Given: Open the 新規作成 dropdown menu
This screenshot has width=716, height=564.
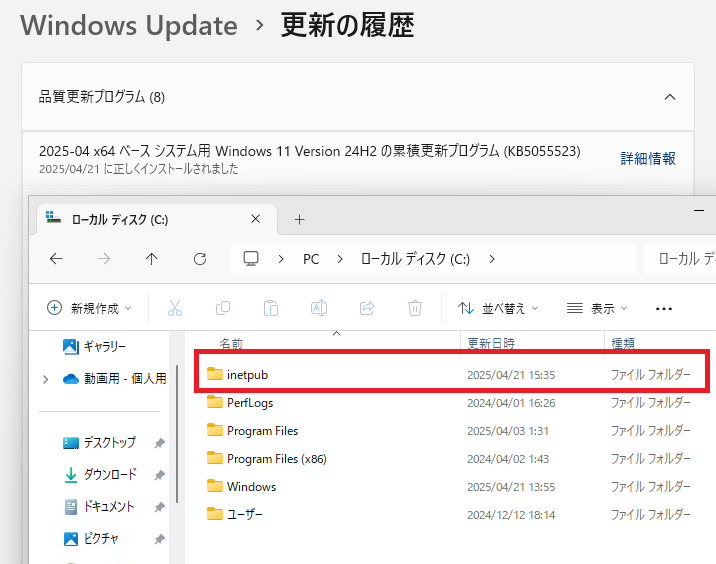Looking at the screenshot, I should click(90, 308).
